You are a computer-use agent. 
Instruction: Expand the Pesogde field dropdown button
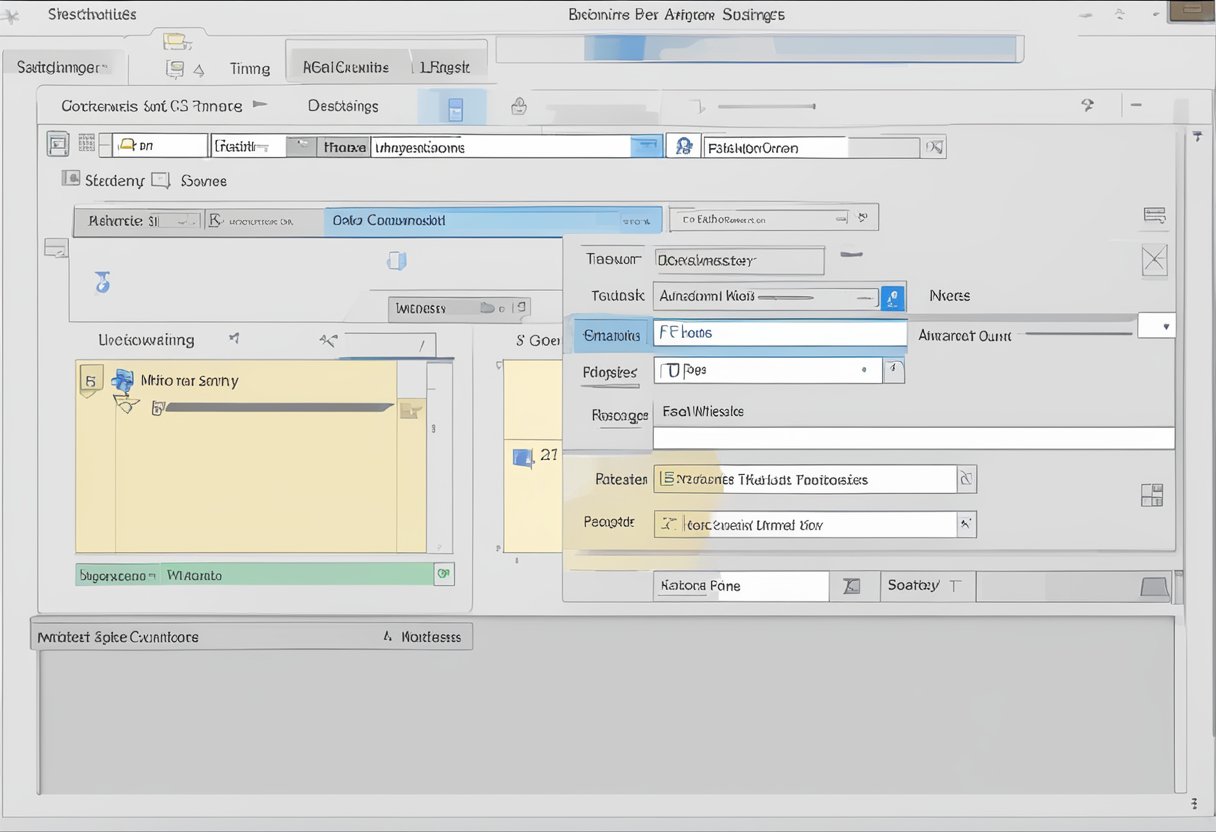coord(966,524)
